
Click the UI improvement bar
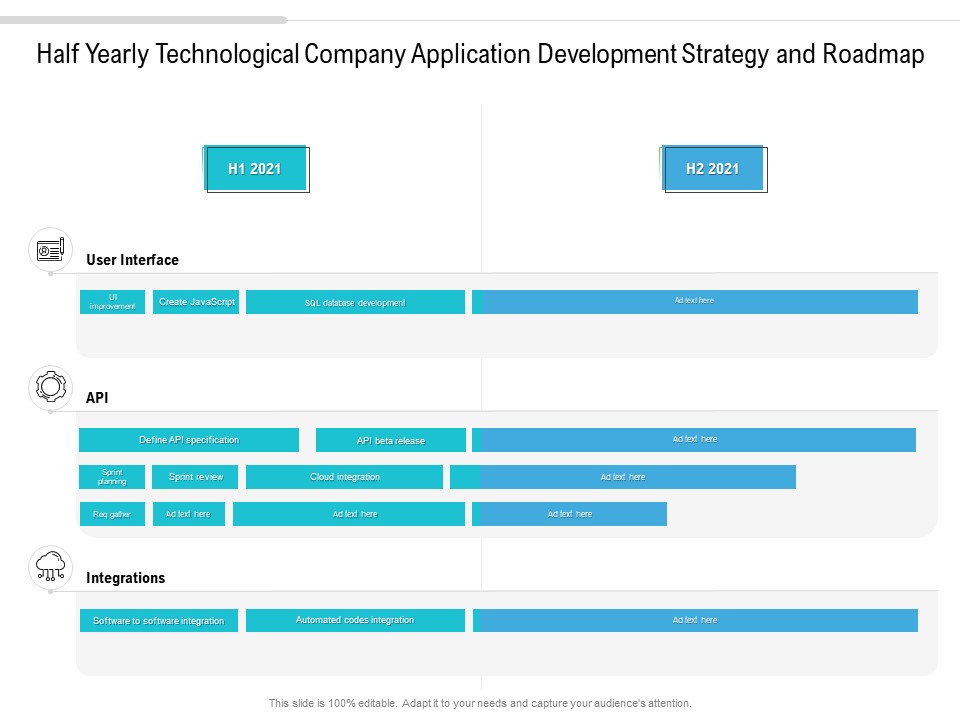[112, 302]
